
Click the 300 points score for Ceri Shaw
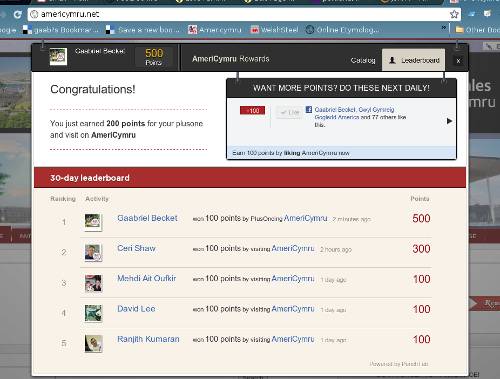point(421,249)
